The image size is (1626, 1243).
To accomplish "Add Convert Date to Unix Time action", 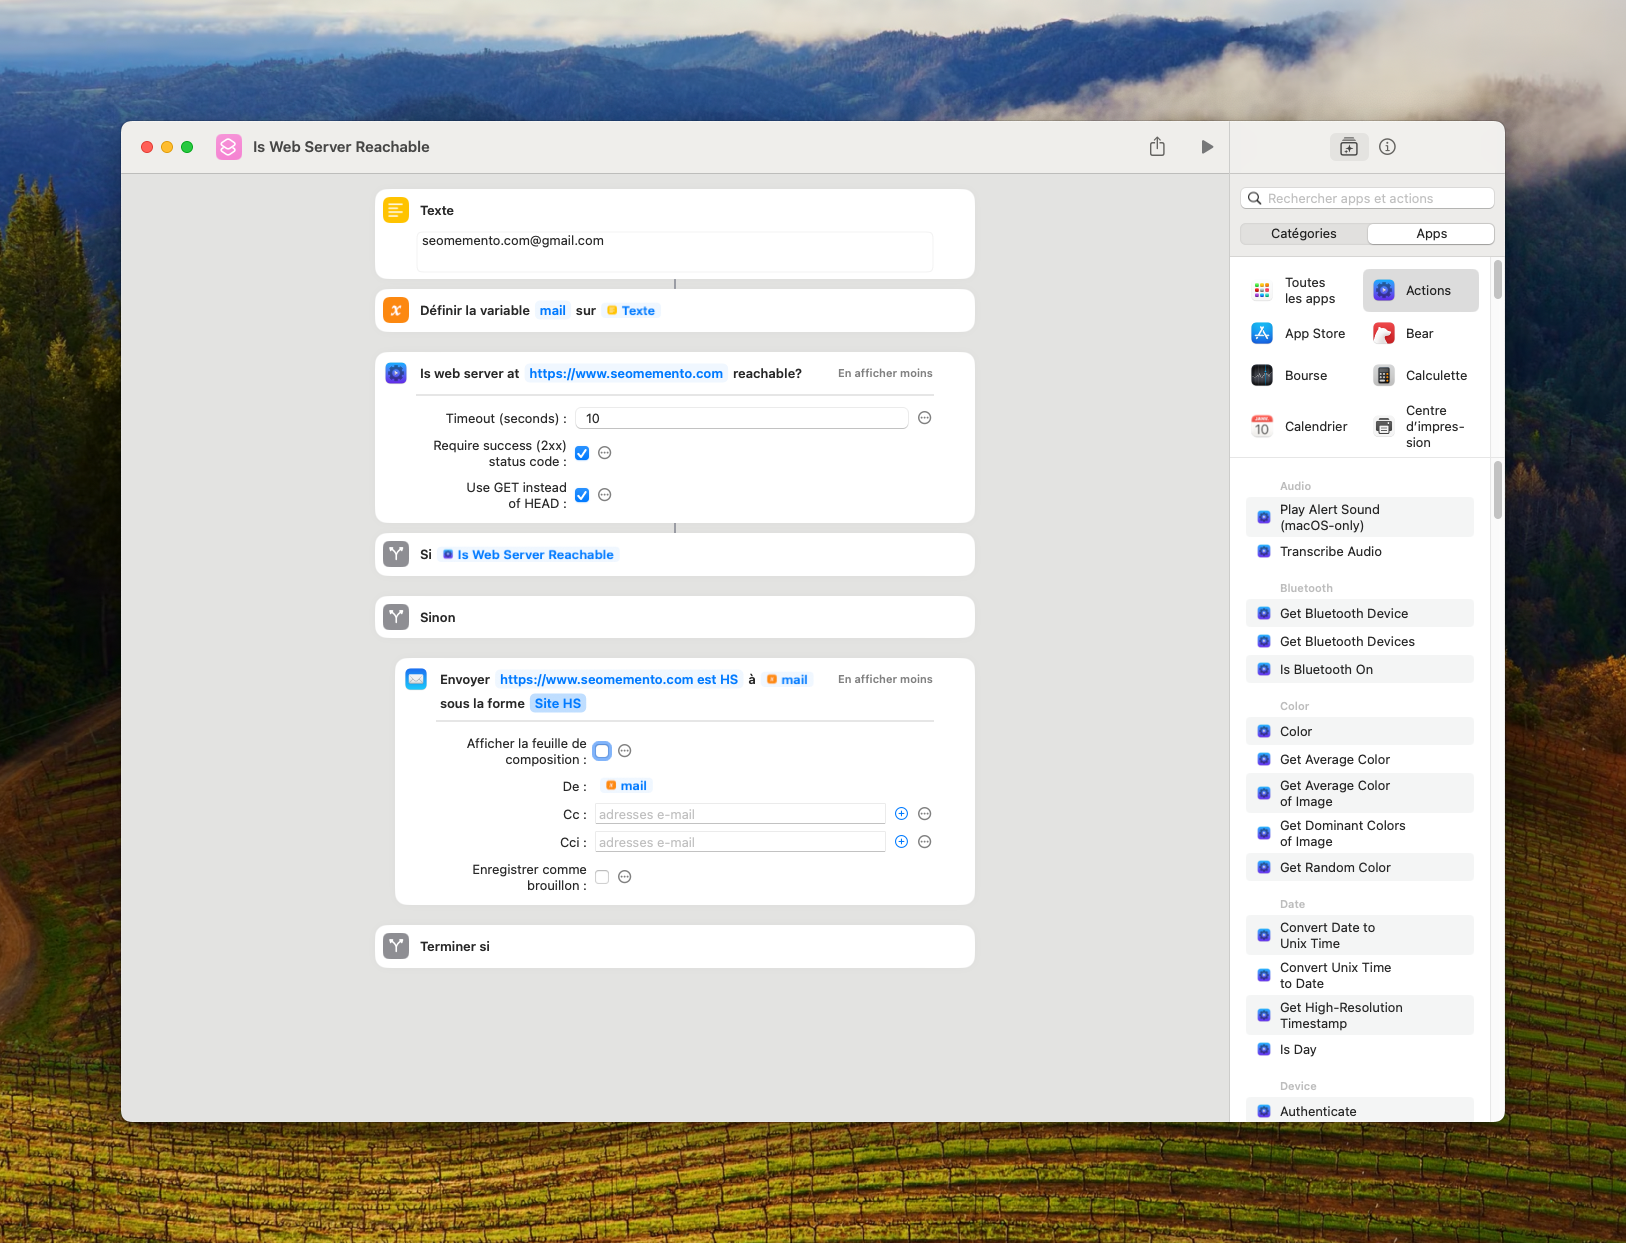I will (x=1360, y=935).
